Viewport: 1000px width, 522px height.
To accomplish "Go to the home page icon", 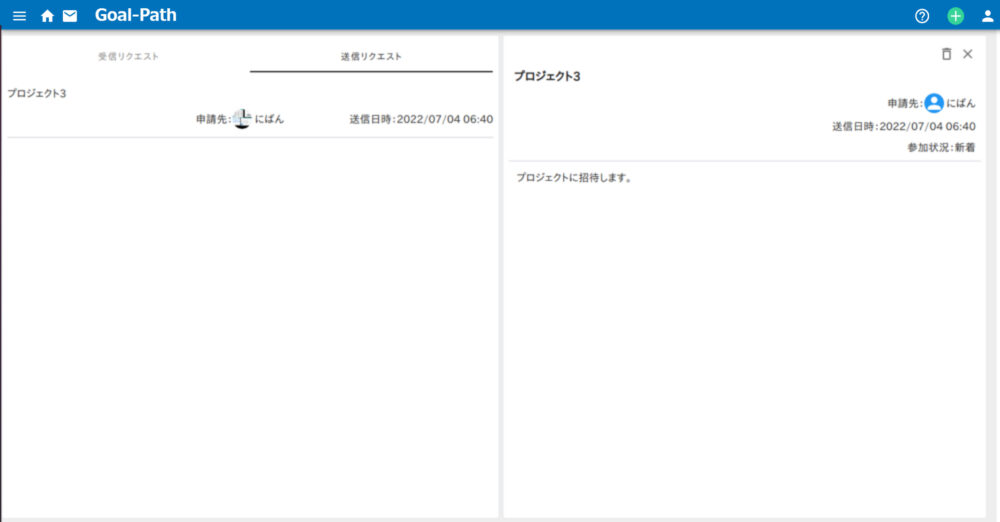I will point(47,16).
